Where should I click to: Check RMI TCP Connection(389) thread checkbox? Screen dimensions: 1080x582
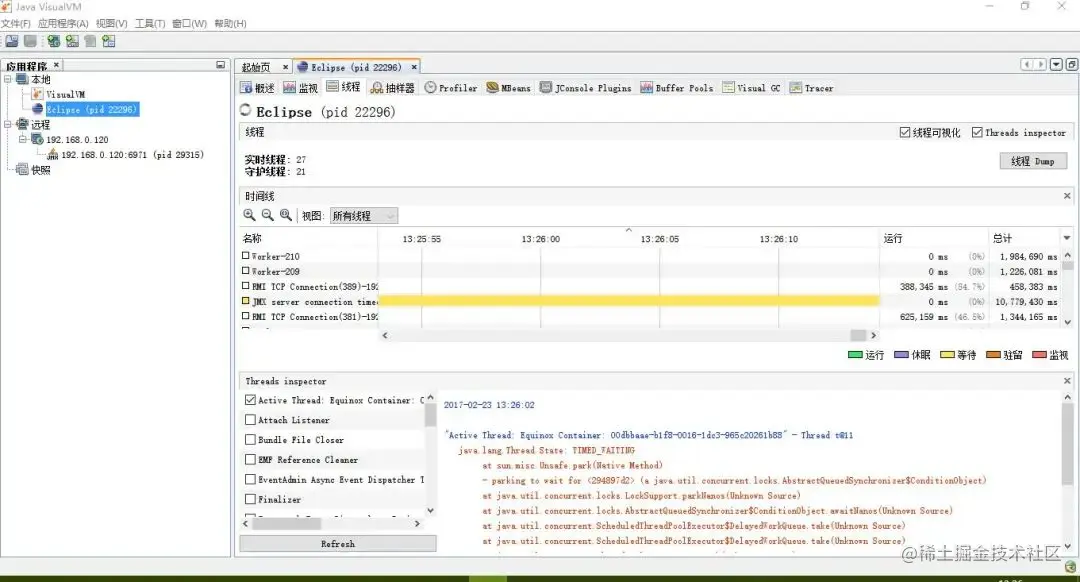(x=246, y=286)
